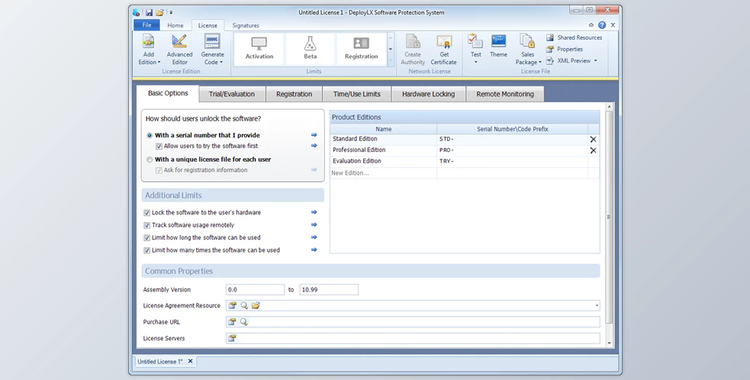
Task: Toggle 'Lock the software to the user's hardware'
Action: point(147,212)
